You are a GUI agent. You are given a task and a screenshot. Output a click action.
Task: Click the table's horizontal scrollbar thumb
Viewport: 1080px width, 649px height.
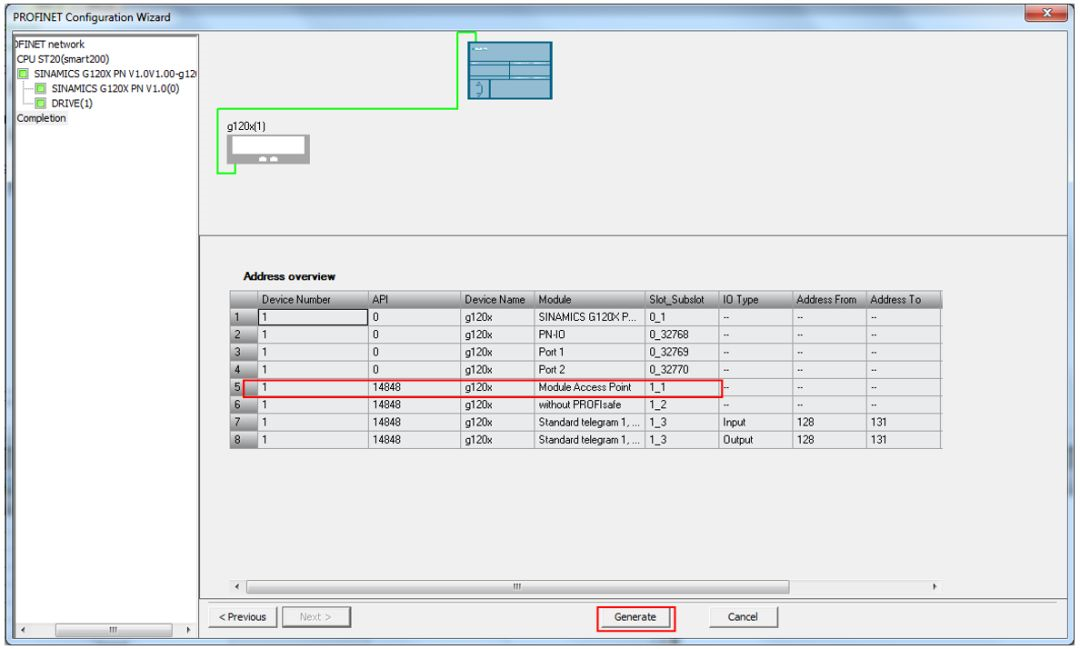[x=517, y=587]
